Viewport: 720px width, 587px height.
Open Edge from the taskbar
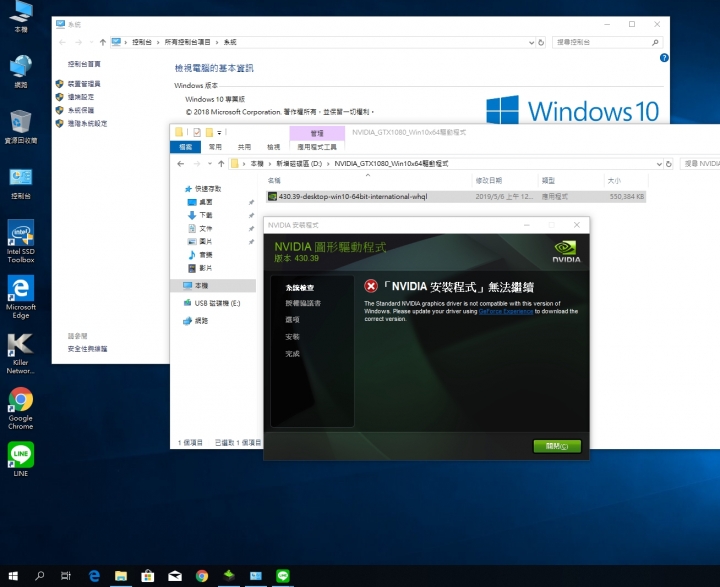pos(94,576)
